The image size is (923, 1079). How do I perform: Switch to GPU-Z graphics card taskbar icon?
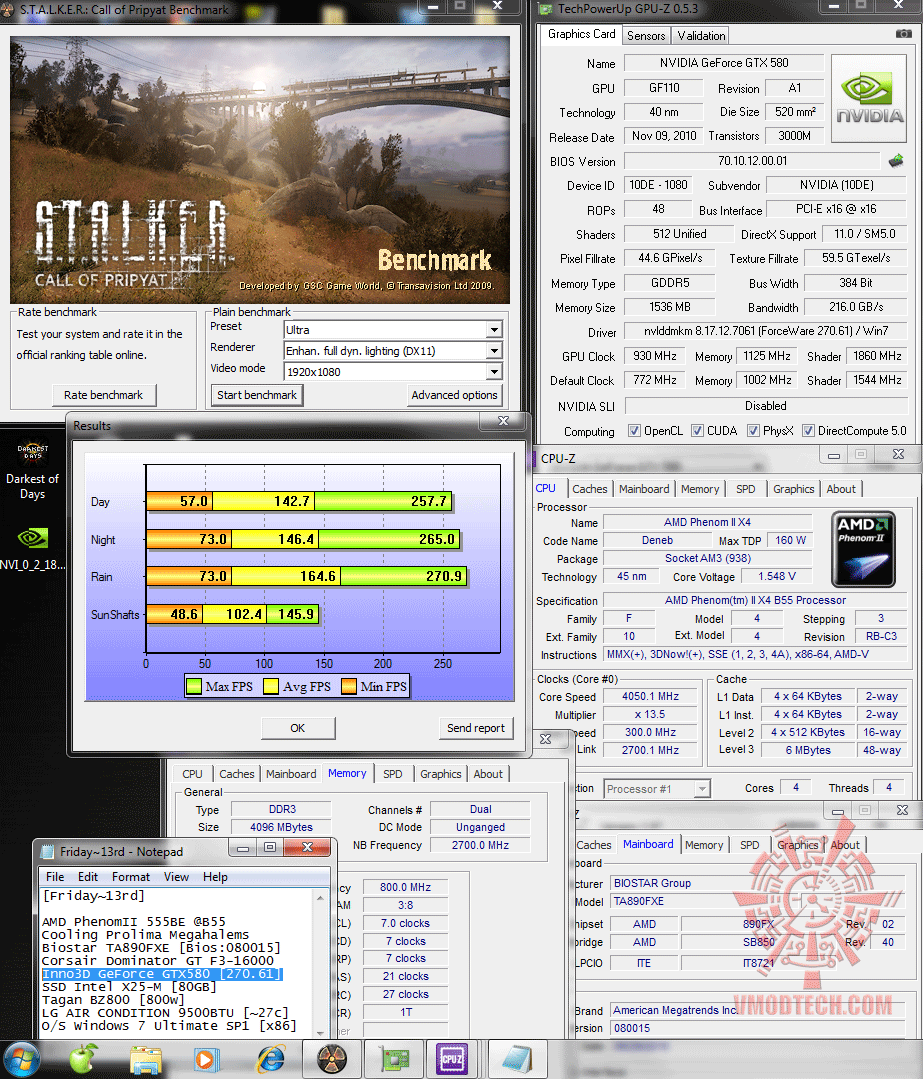click(x=395, y=1059)
